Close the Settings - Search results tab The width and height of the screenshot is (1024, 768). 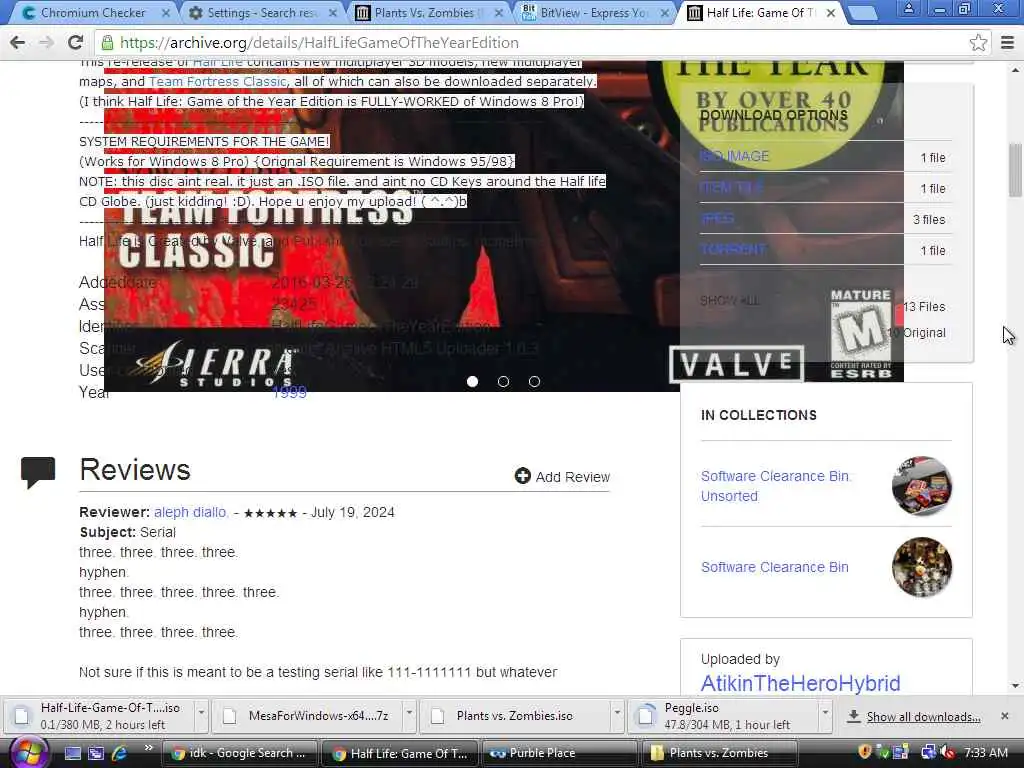[333, 13]
